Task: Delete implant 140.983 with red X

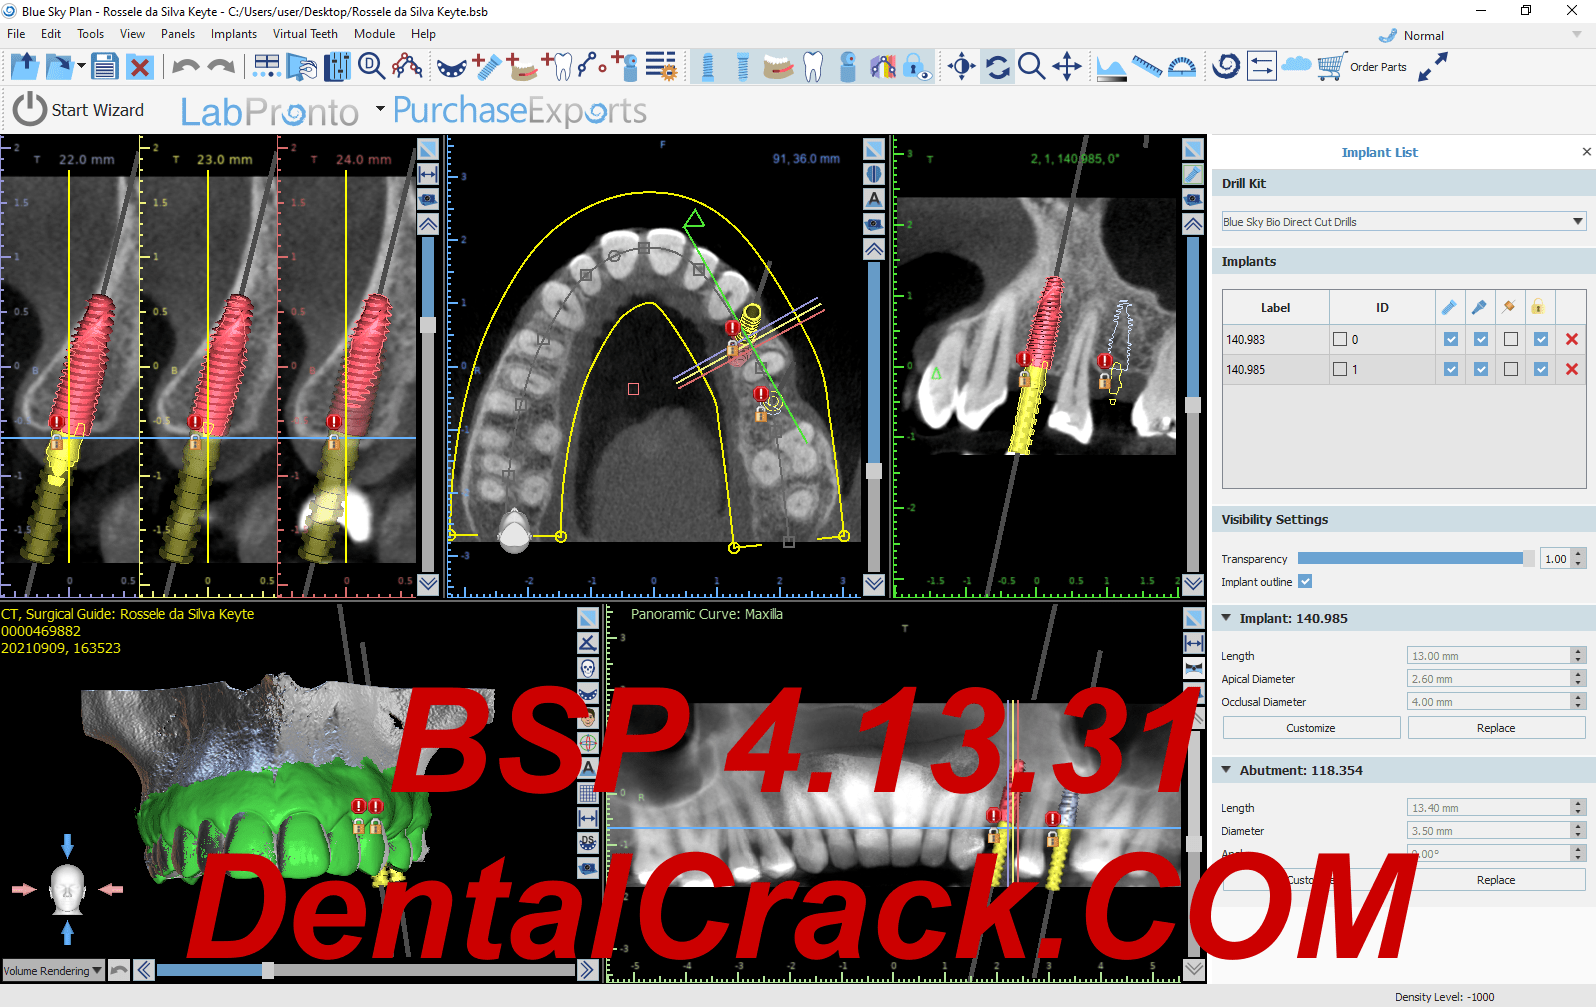Action: 1572,339
